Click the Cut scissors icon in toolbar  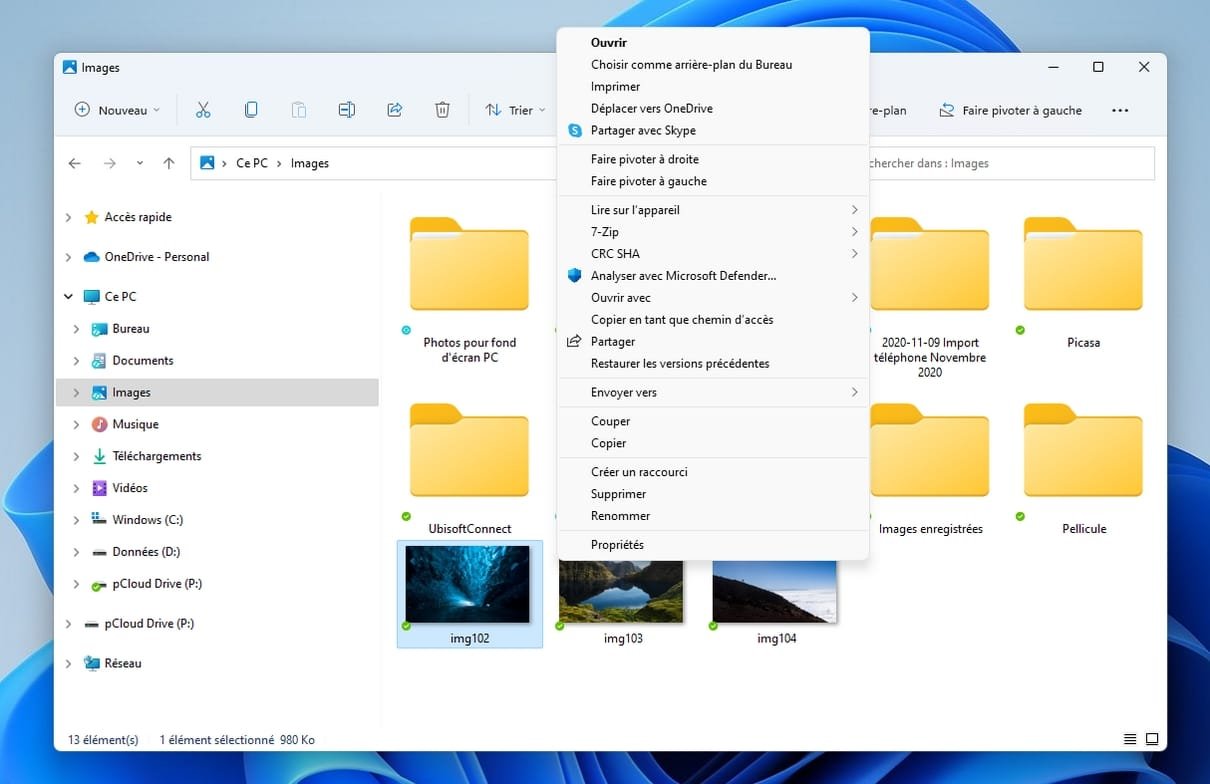(203, 110)
